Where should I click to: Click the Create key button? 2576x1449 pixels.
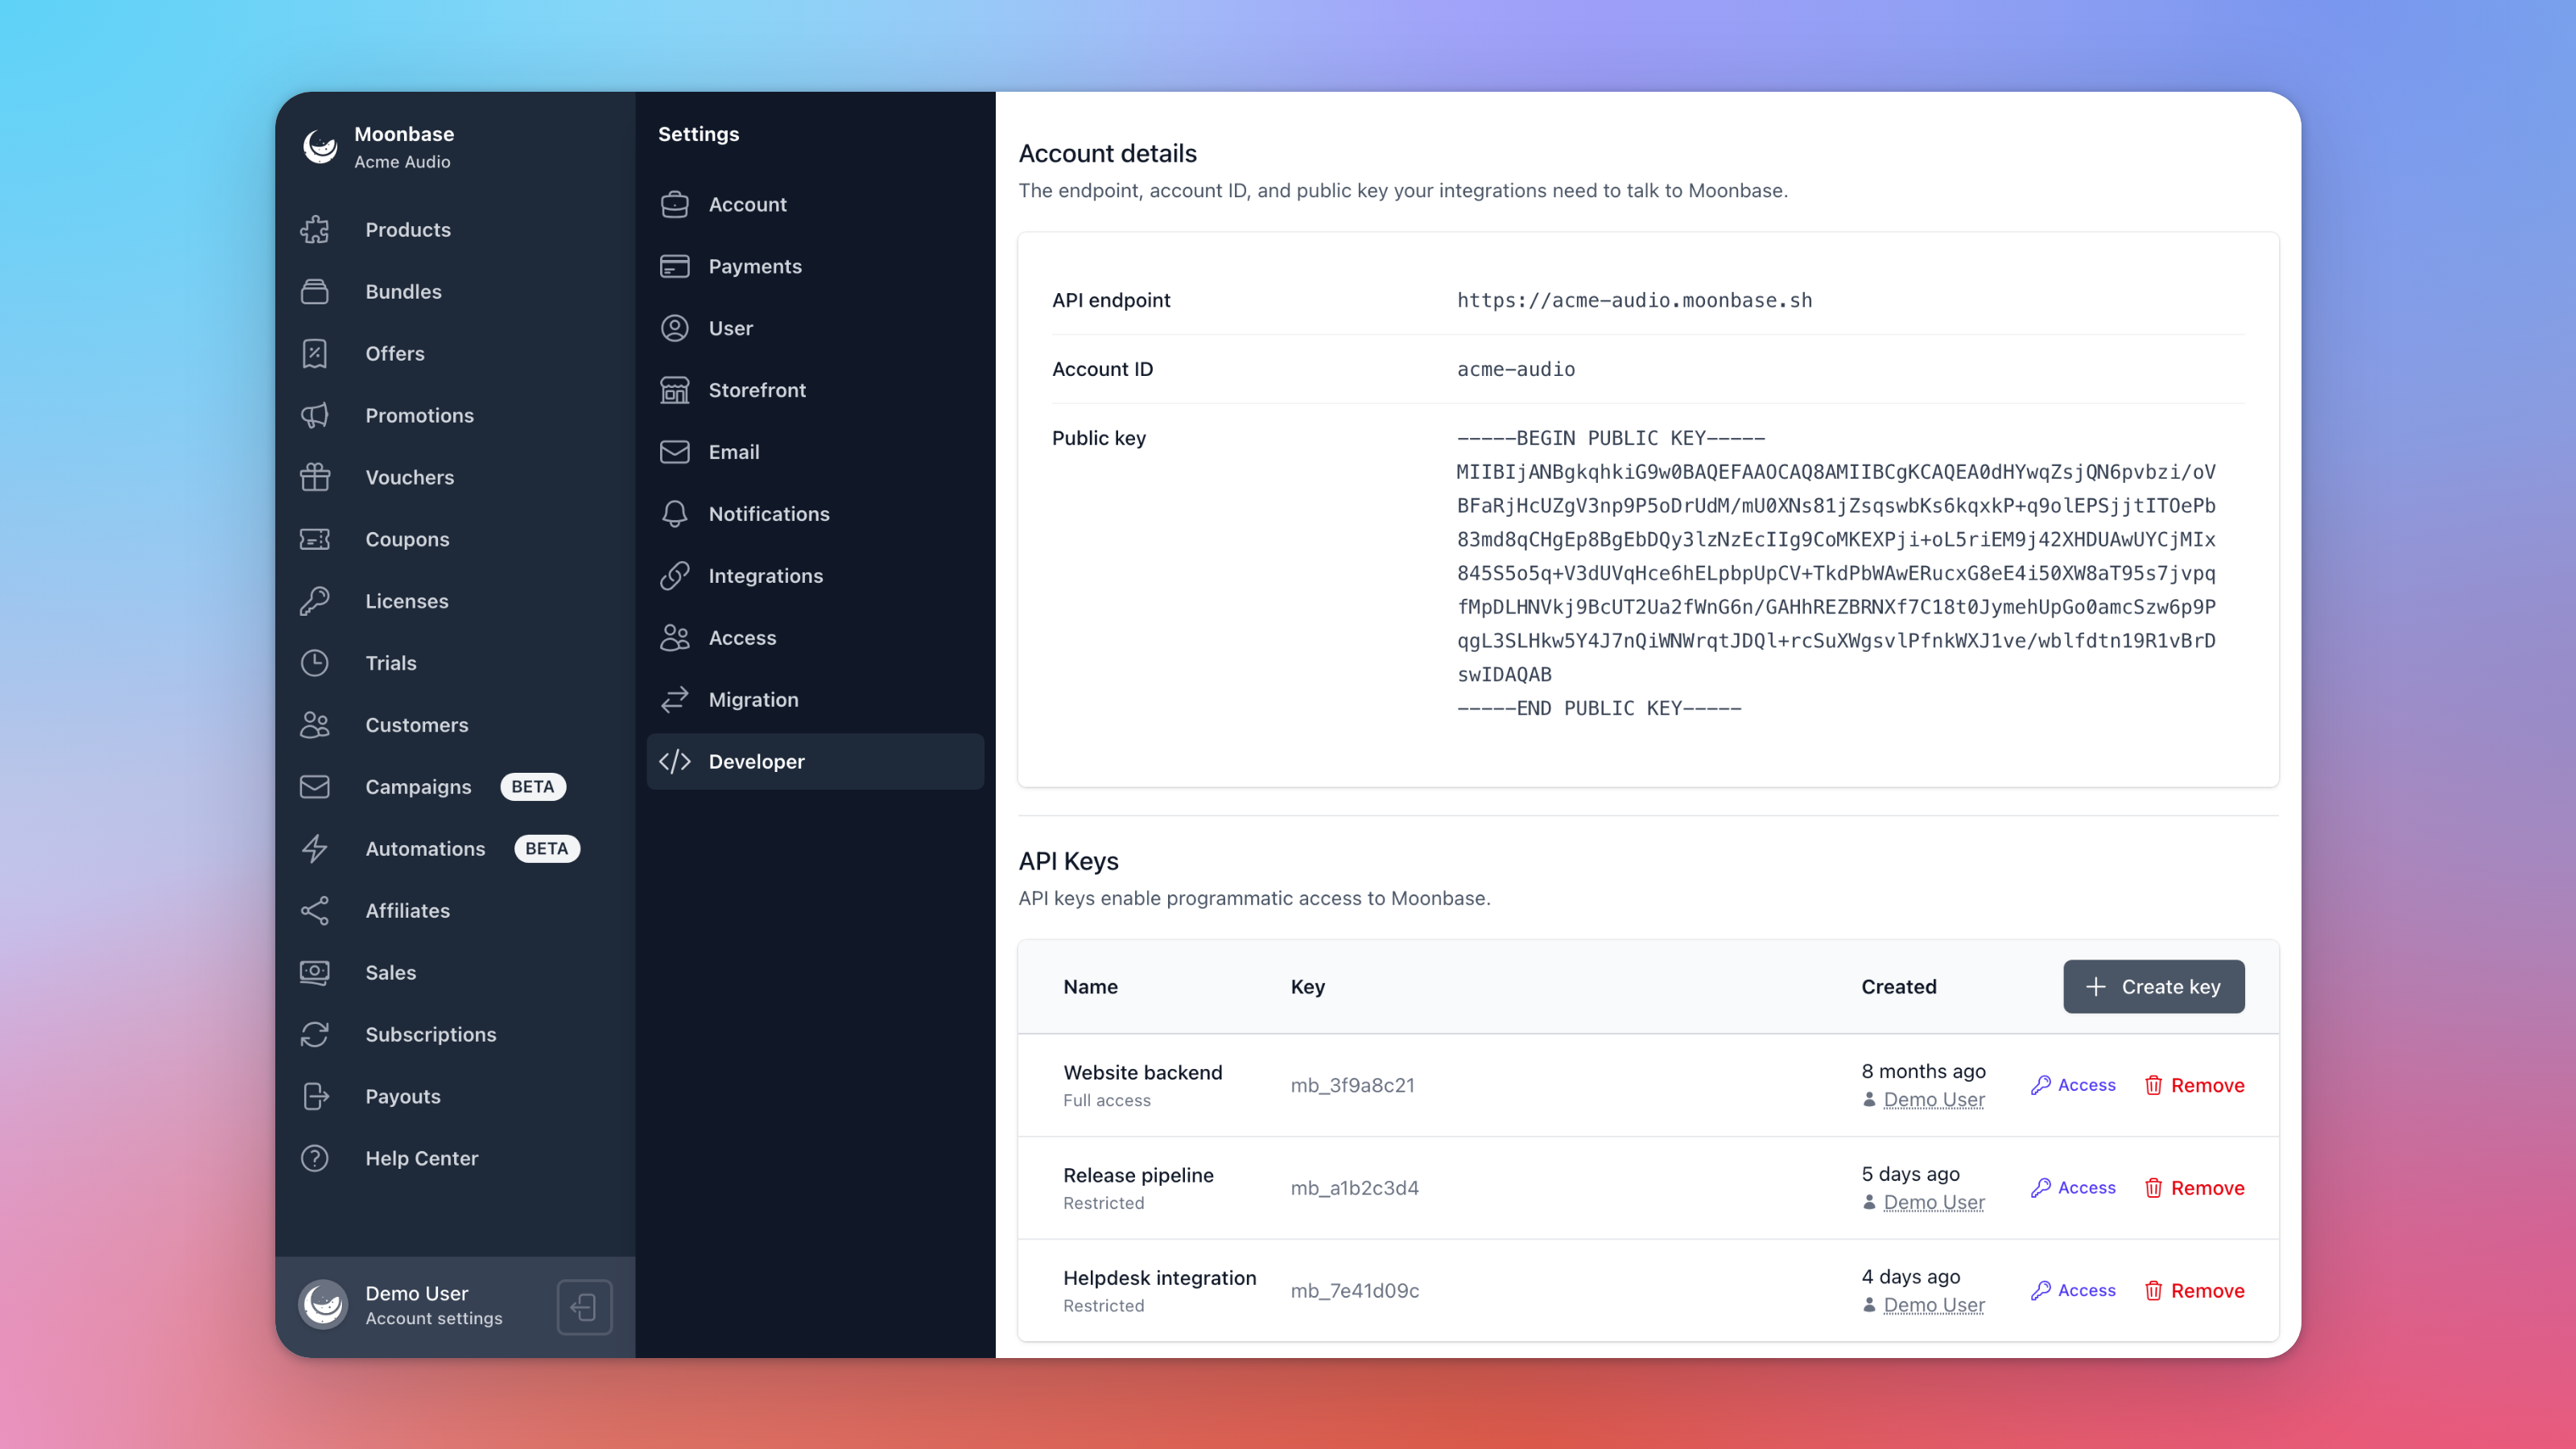[2154, 987]
